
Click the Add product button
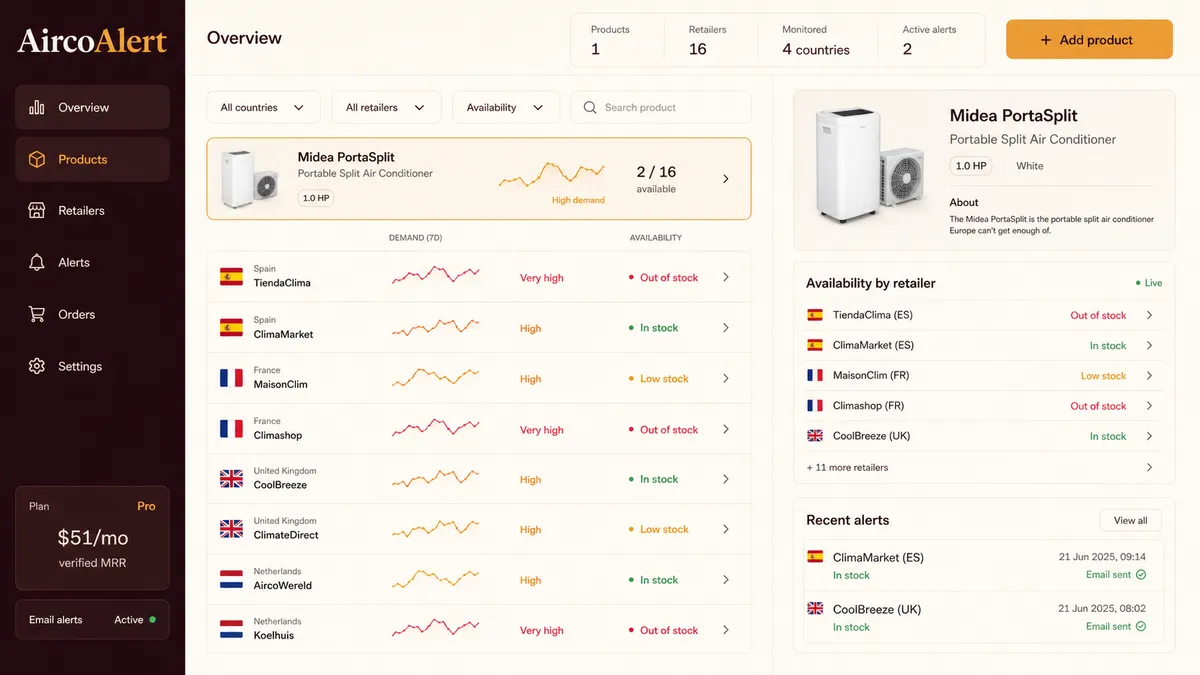1089,40
